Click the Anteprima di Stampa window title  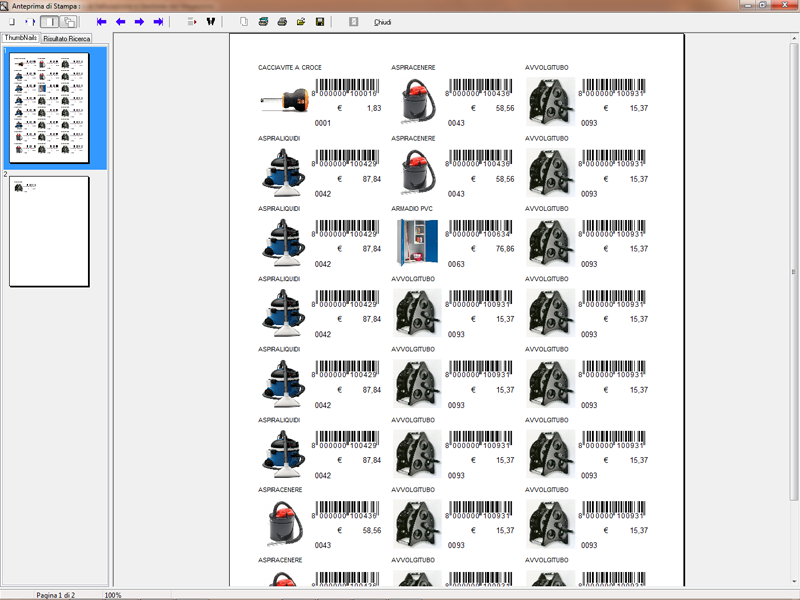pyautogui.click(x=46, y=6)
